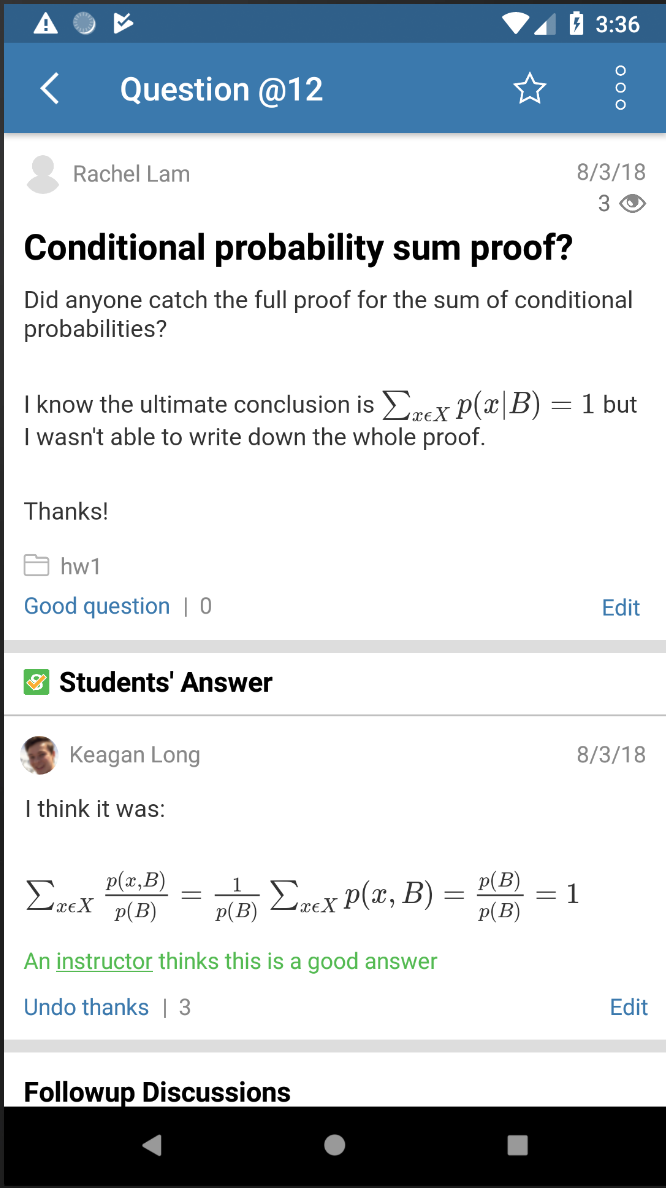This screenshot has width=666, height=1188.
Task: Tap the back arrow in the toolbar
Action: coord(49,88)
